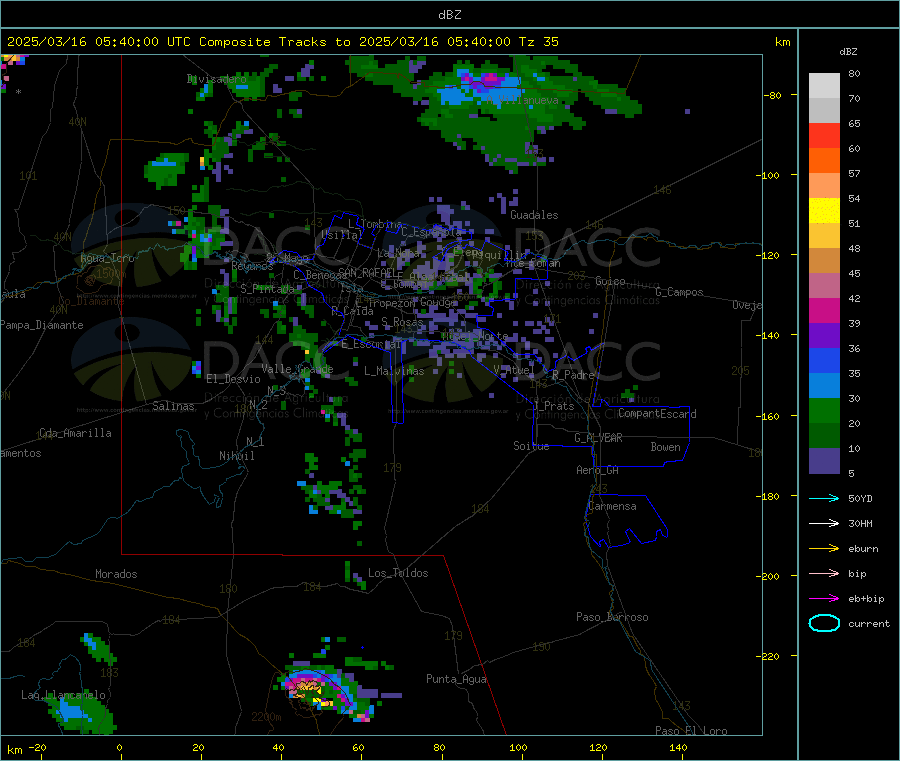The image size is (900, 761).
Task: Click the 'dBZ' title at top center
Action: pyautogui.click(x=449, y=15)
